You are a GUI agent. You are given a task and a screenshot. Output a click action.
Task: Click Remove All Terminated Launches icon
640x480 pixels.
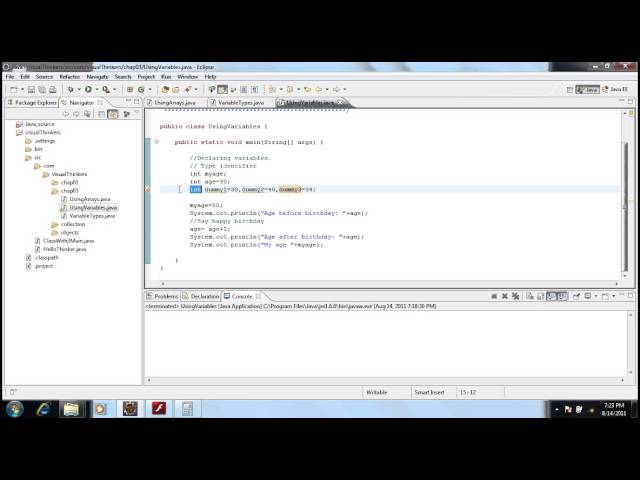[516, 296]
